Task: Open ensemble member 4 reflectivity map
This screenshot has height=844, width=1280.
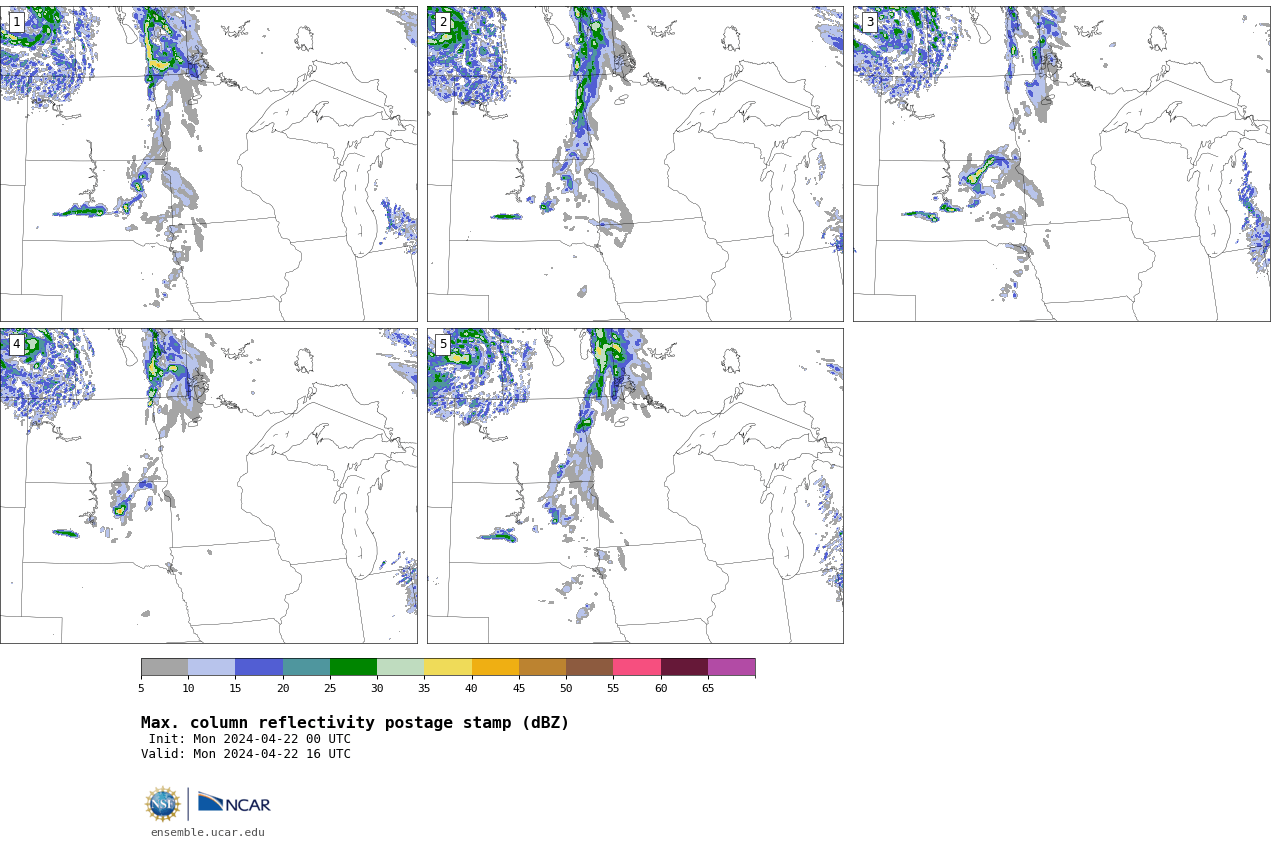Action: coord(208,486)
